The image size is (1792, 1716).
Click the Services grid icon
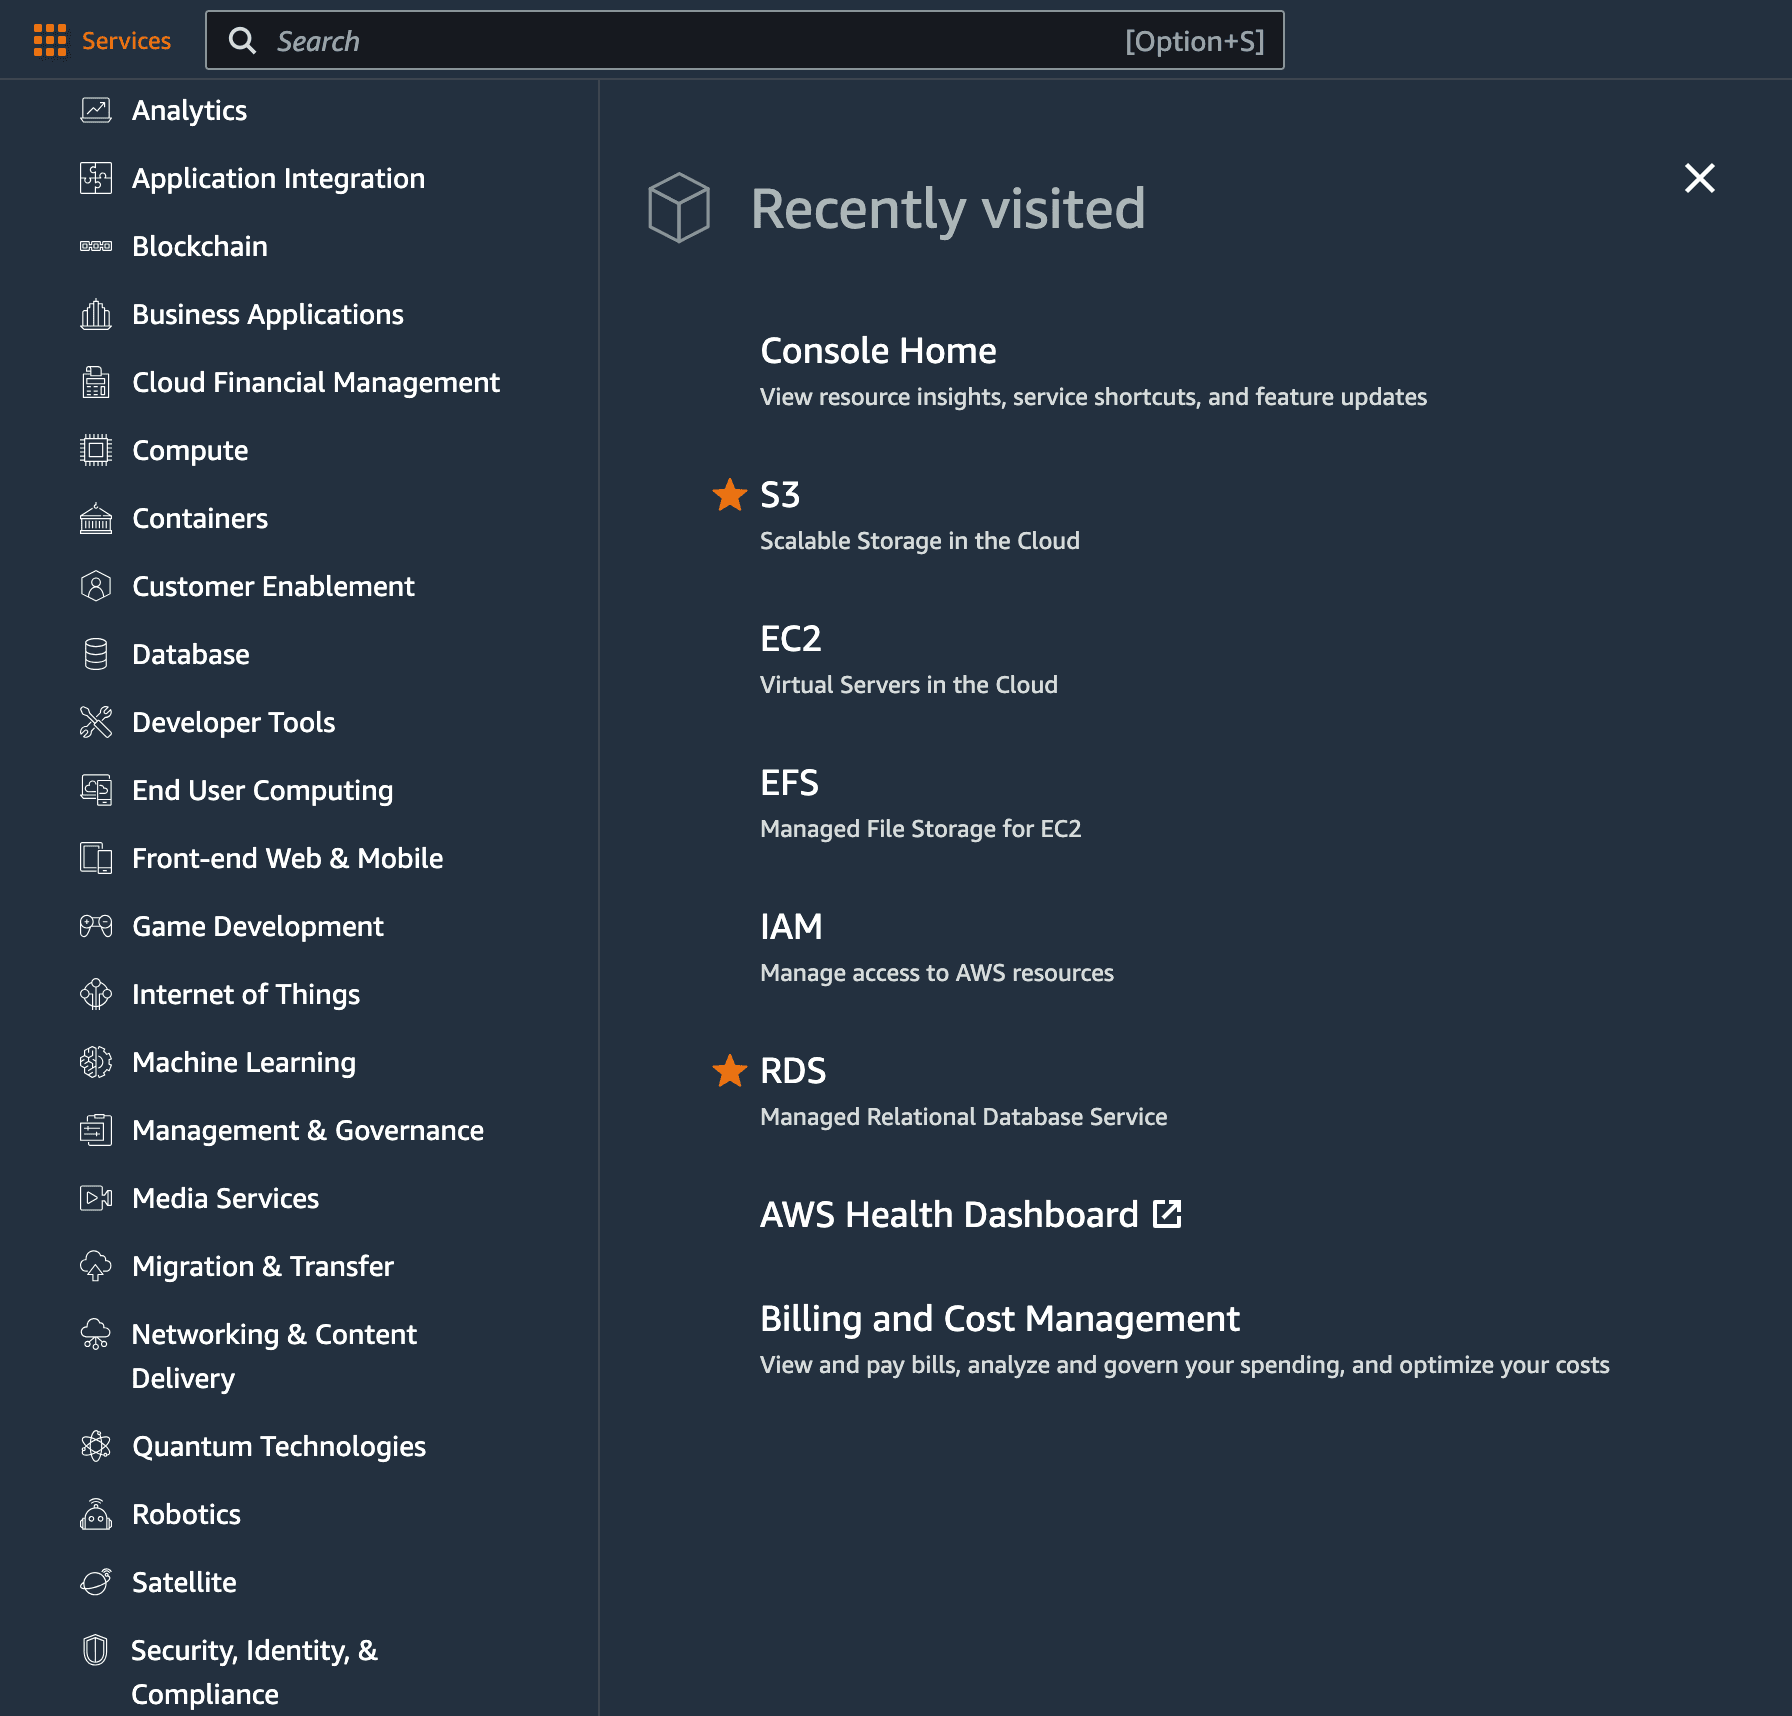coord(49,41)
